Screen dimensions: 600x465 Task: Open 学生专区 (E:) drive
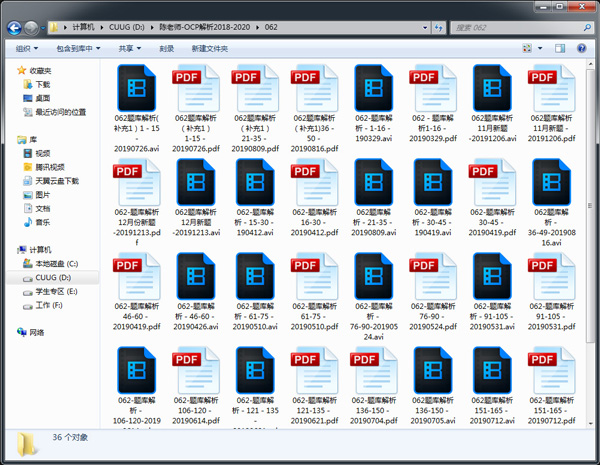pyautogui.click(x=50, y=291)
